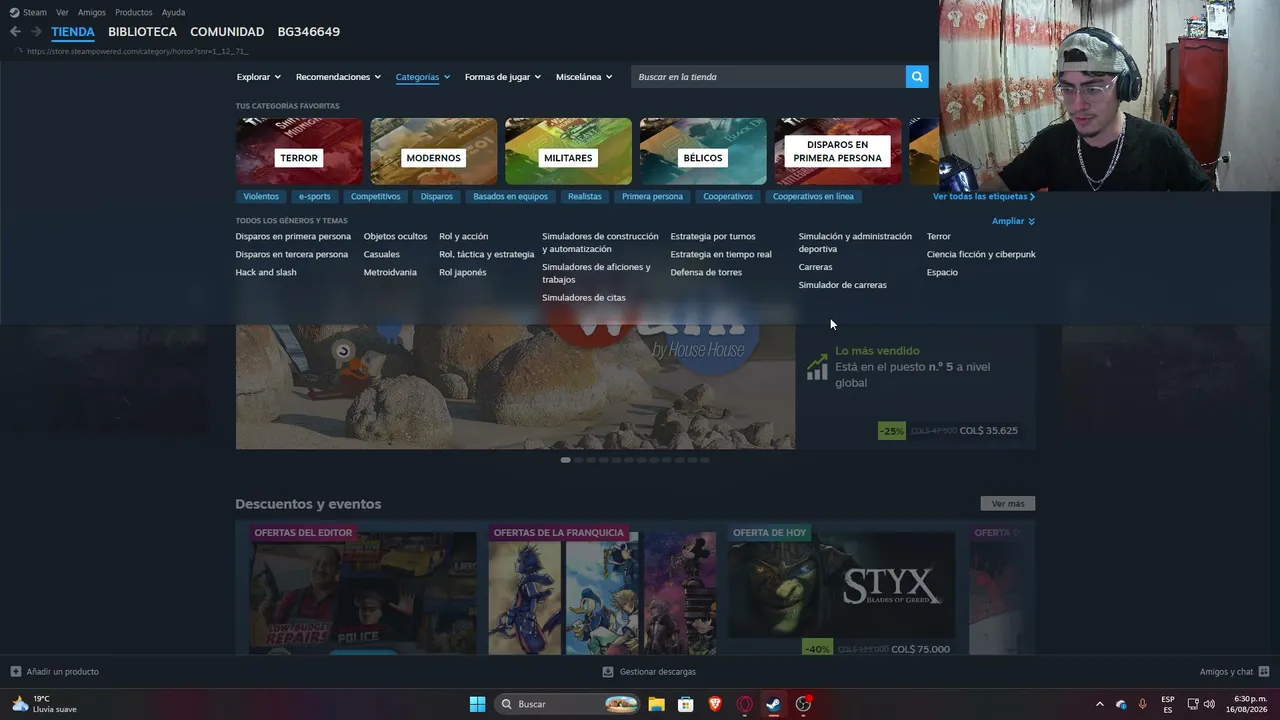Open the Ver menu

(x=62, y=12)
